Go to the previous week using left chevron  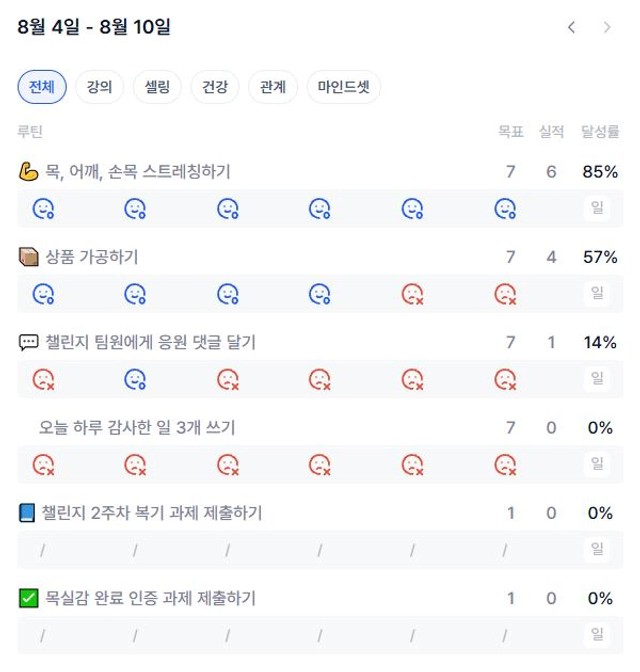click(571, 27)
